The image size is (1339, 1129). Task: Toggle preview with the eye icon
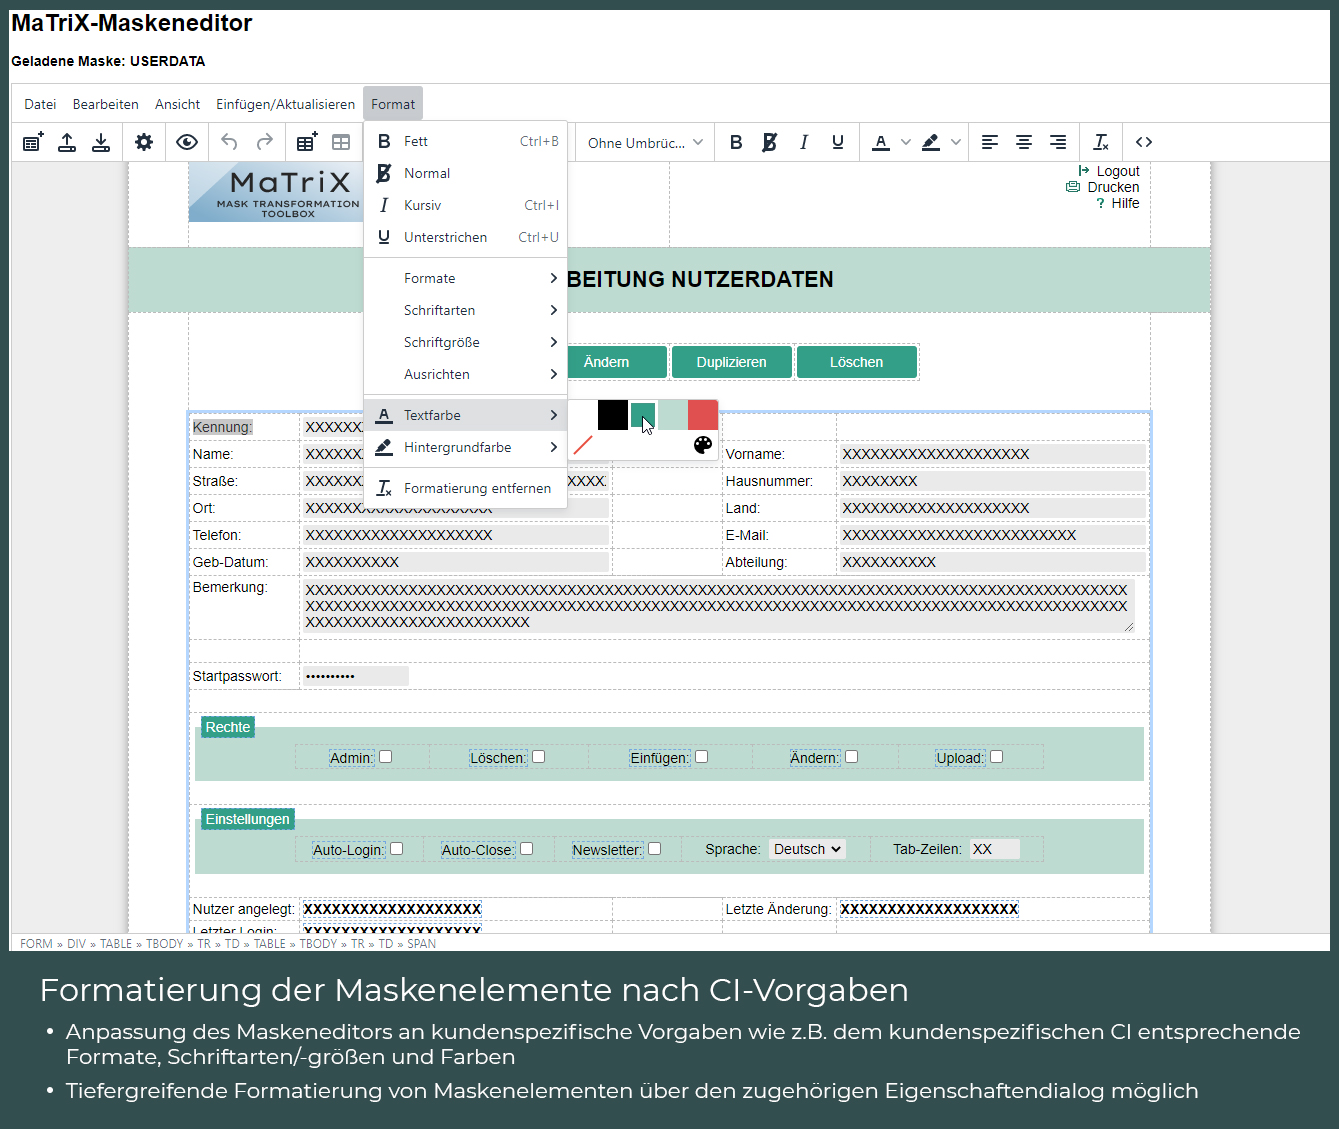(187, 143)
